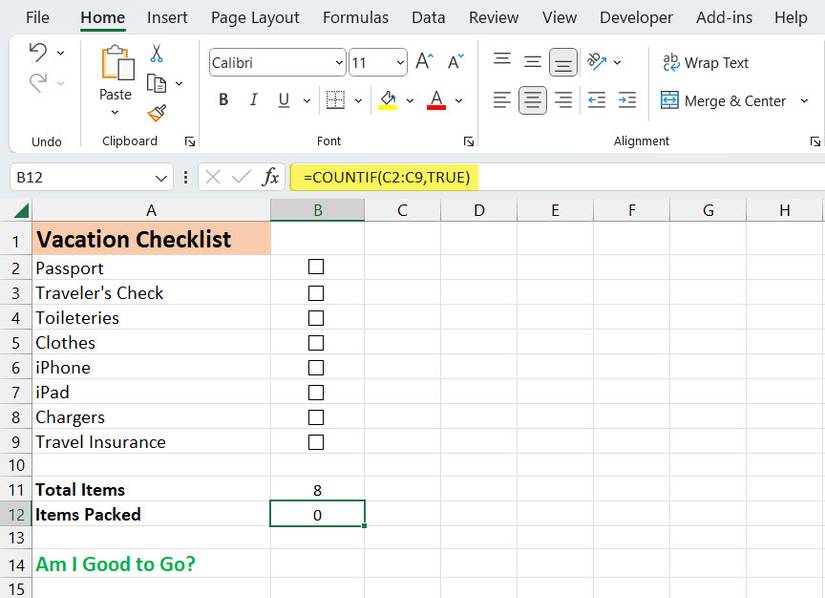
Task: Open the Data tab
Action: tap(428, 17)
